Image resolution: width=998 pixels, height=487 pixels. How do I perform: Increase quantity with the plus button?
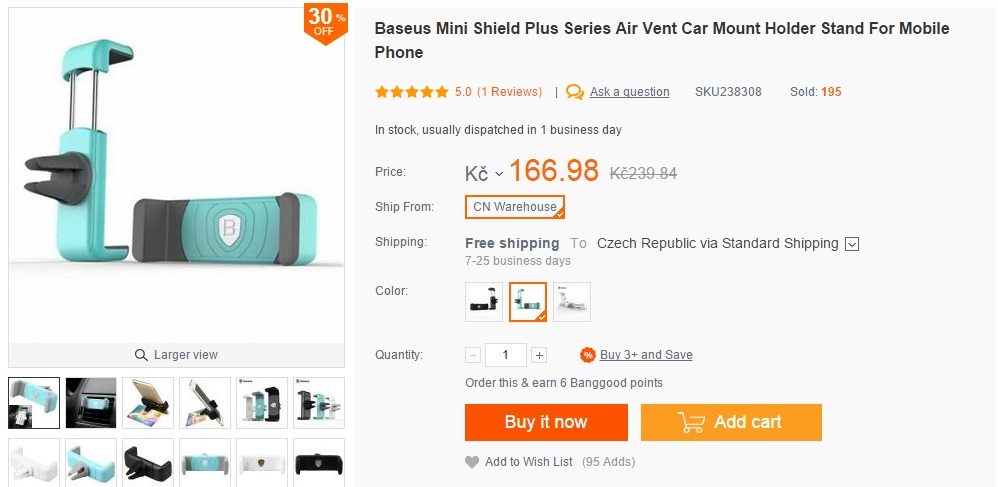[x=539, y=355]
